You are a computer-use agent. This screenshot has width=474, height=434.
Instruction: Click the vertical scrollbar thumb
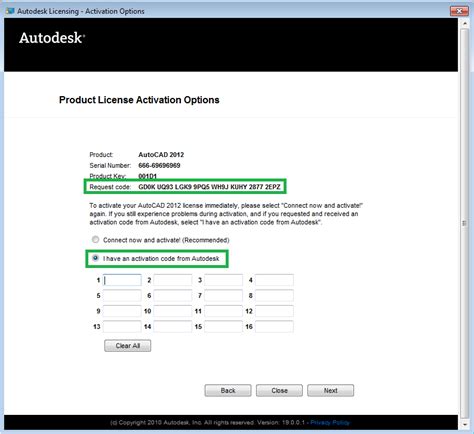[x=465, y=223]
